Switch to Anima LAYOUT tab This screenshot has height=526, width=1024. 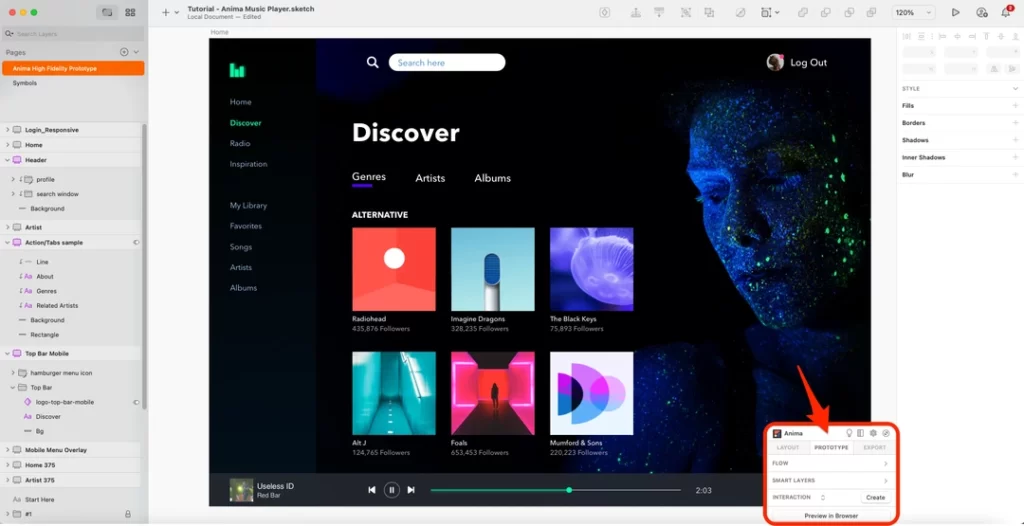point(788,448)
